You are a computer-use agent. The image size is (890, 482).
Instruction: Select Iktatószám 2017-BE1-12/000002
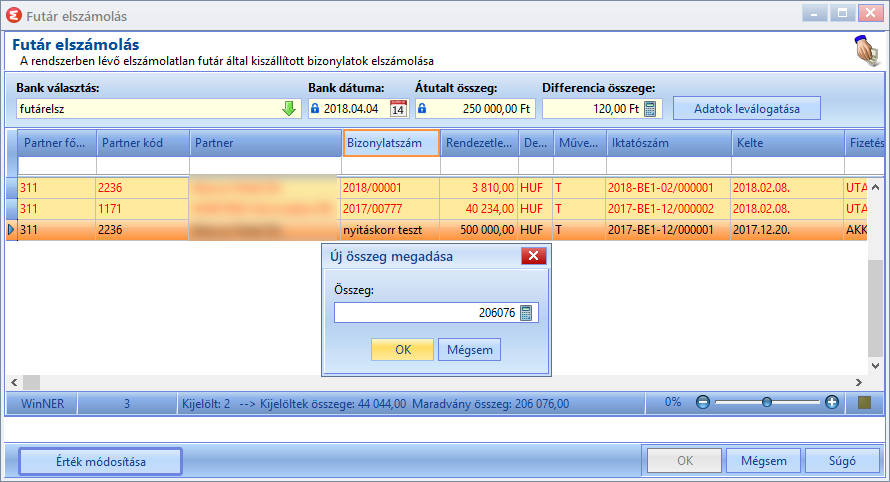[668, 209]
